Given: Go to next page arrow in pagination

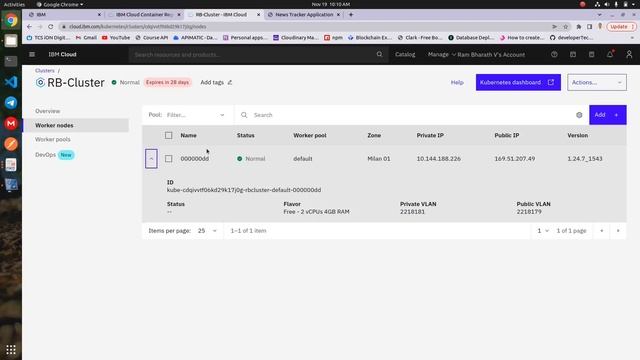Looking at the screenshot, I should 618,231.
